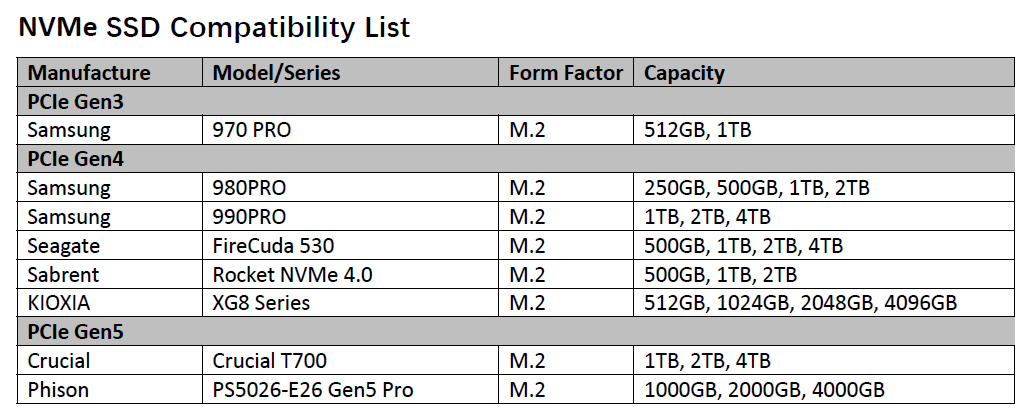The width and height of the screenshot is (1032, 416).
Task: Click the 1000GB, 2000GB, 4000GB capacity cell
Action: pos(824,390)
